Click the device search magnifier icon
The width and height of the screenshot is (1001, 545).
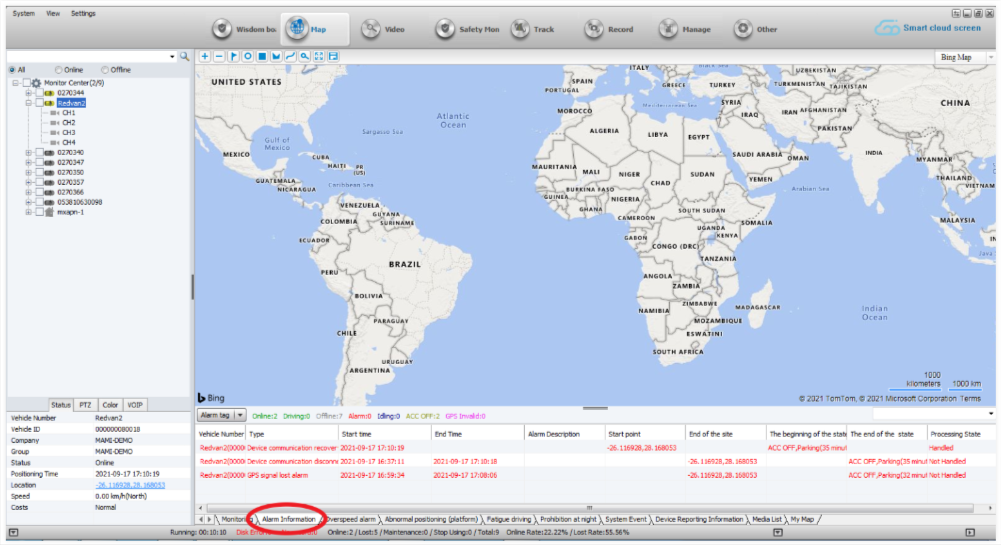(x=184, y=57)
